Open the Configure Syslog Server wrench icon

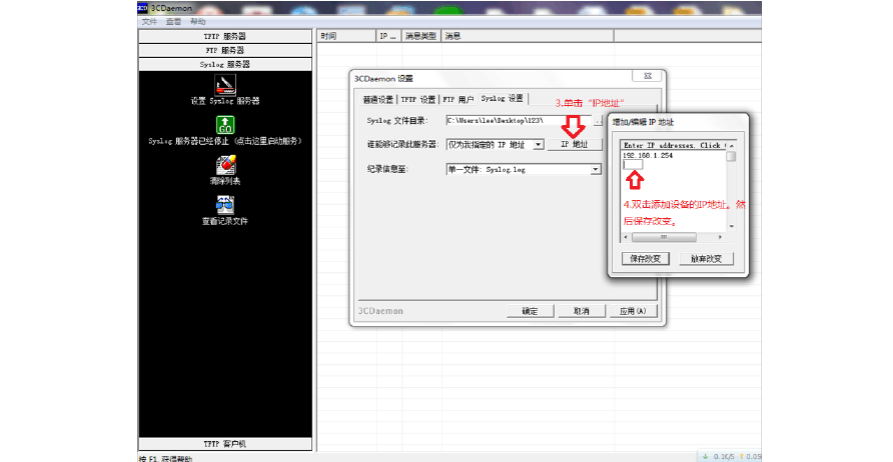(x=225, y=85)
